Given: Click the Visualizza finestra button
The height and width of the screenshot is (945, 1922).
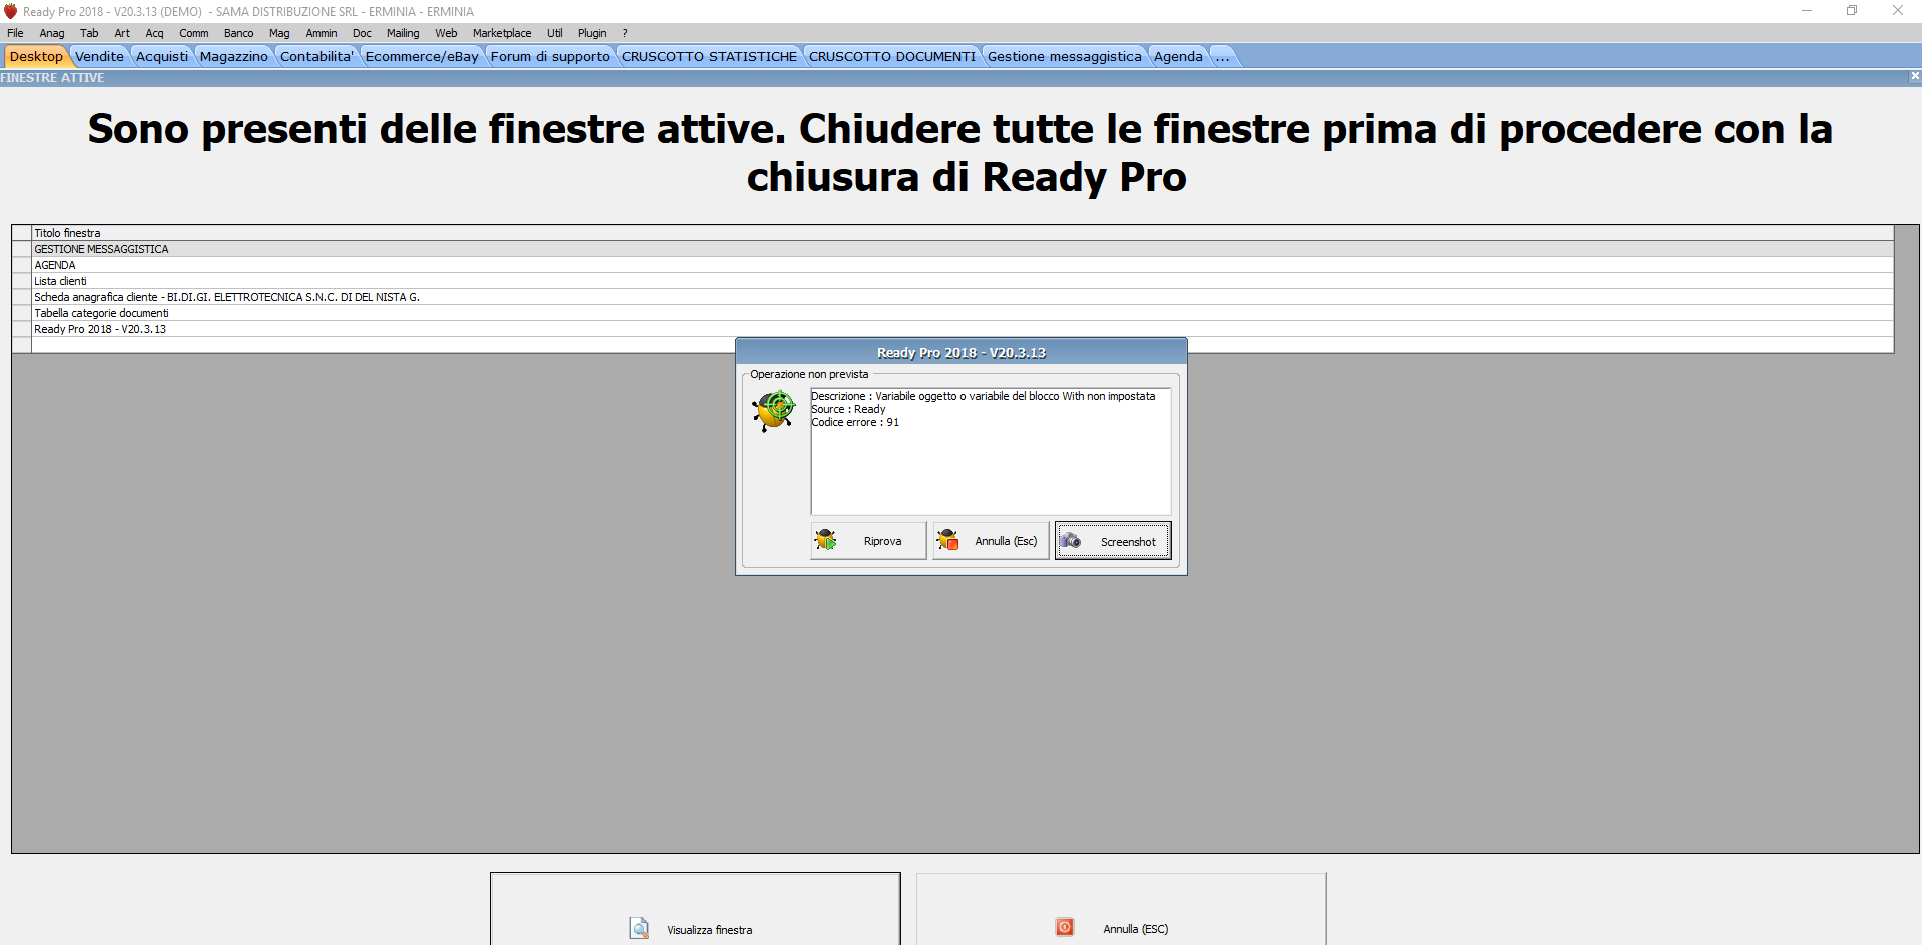Looking at the screenshot, I should coord(695,909).
